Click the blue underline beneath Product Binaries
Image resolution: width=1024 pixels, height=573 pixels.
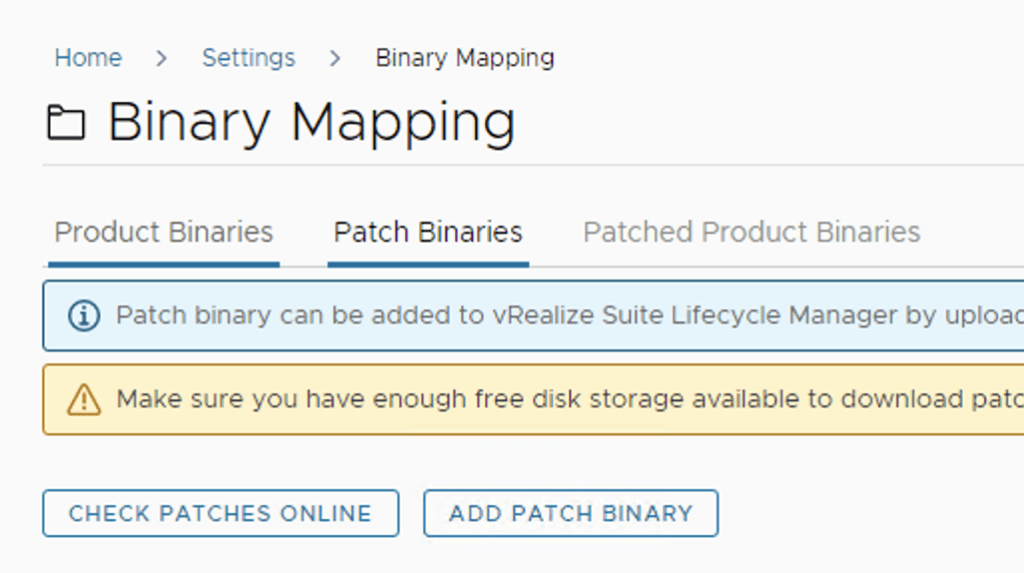pyautogui.click(x=163, y=264)
